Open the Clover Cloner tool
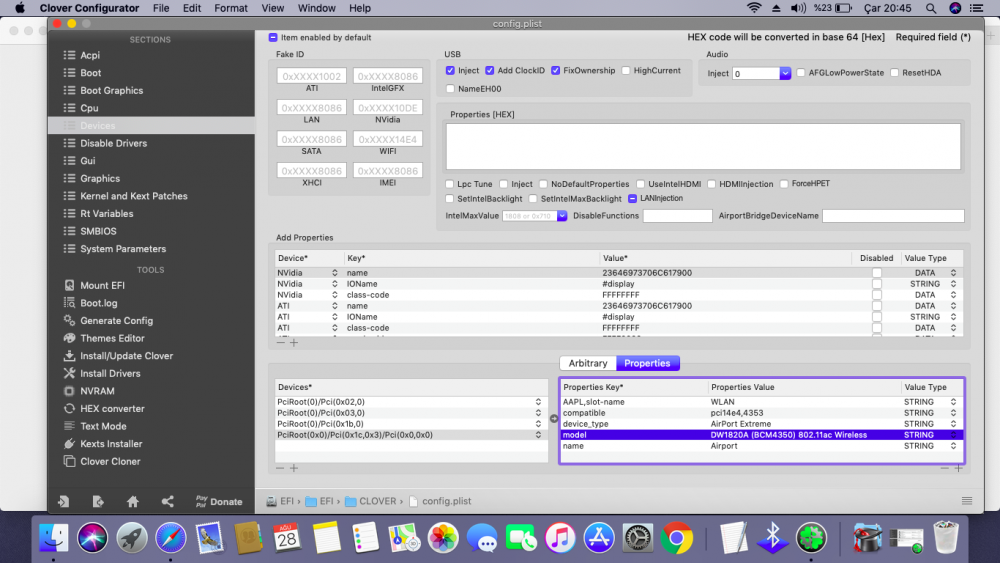 (110, 462)
